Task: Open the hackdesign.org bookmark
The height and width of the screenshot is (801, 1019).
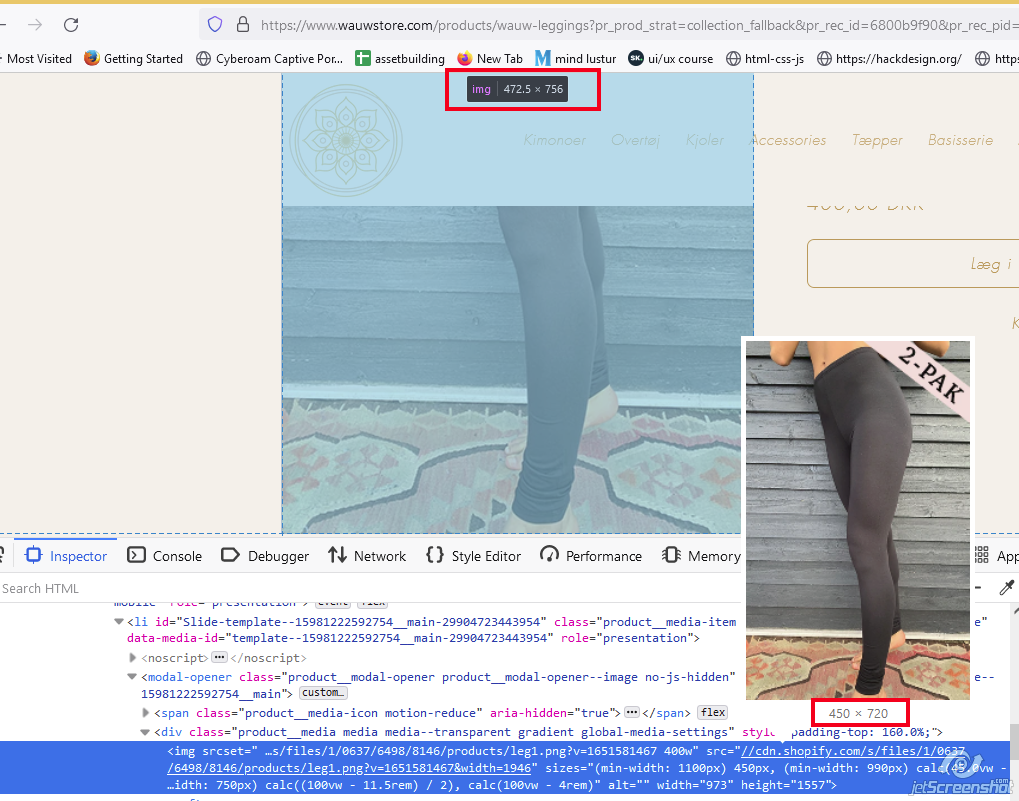Action: point(889,58)
